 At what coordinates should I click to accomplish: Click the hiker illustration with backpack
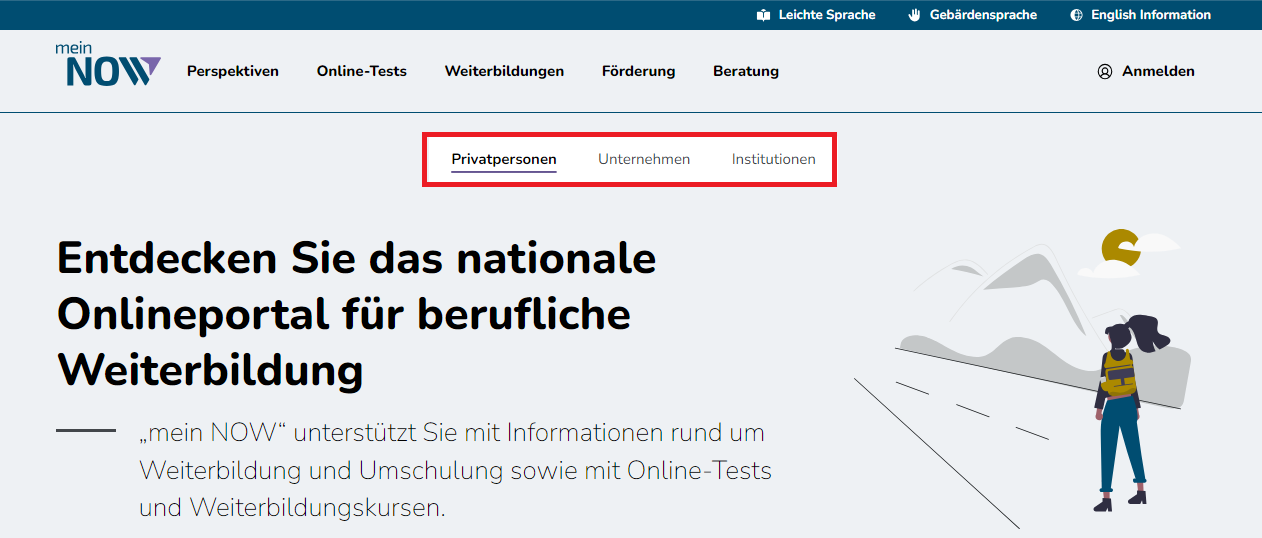coord(1130,414)
